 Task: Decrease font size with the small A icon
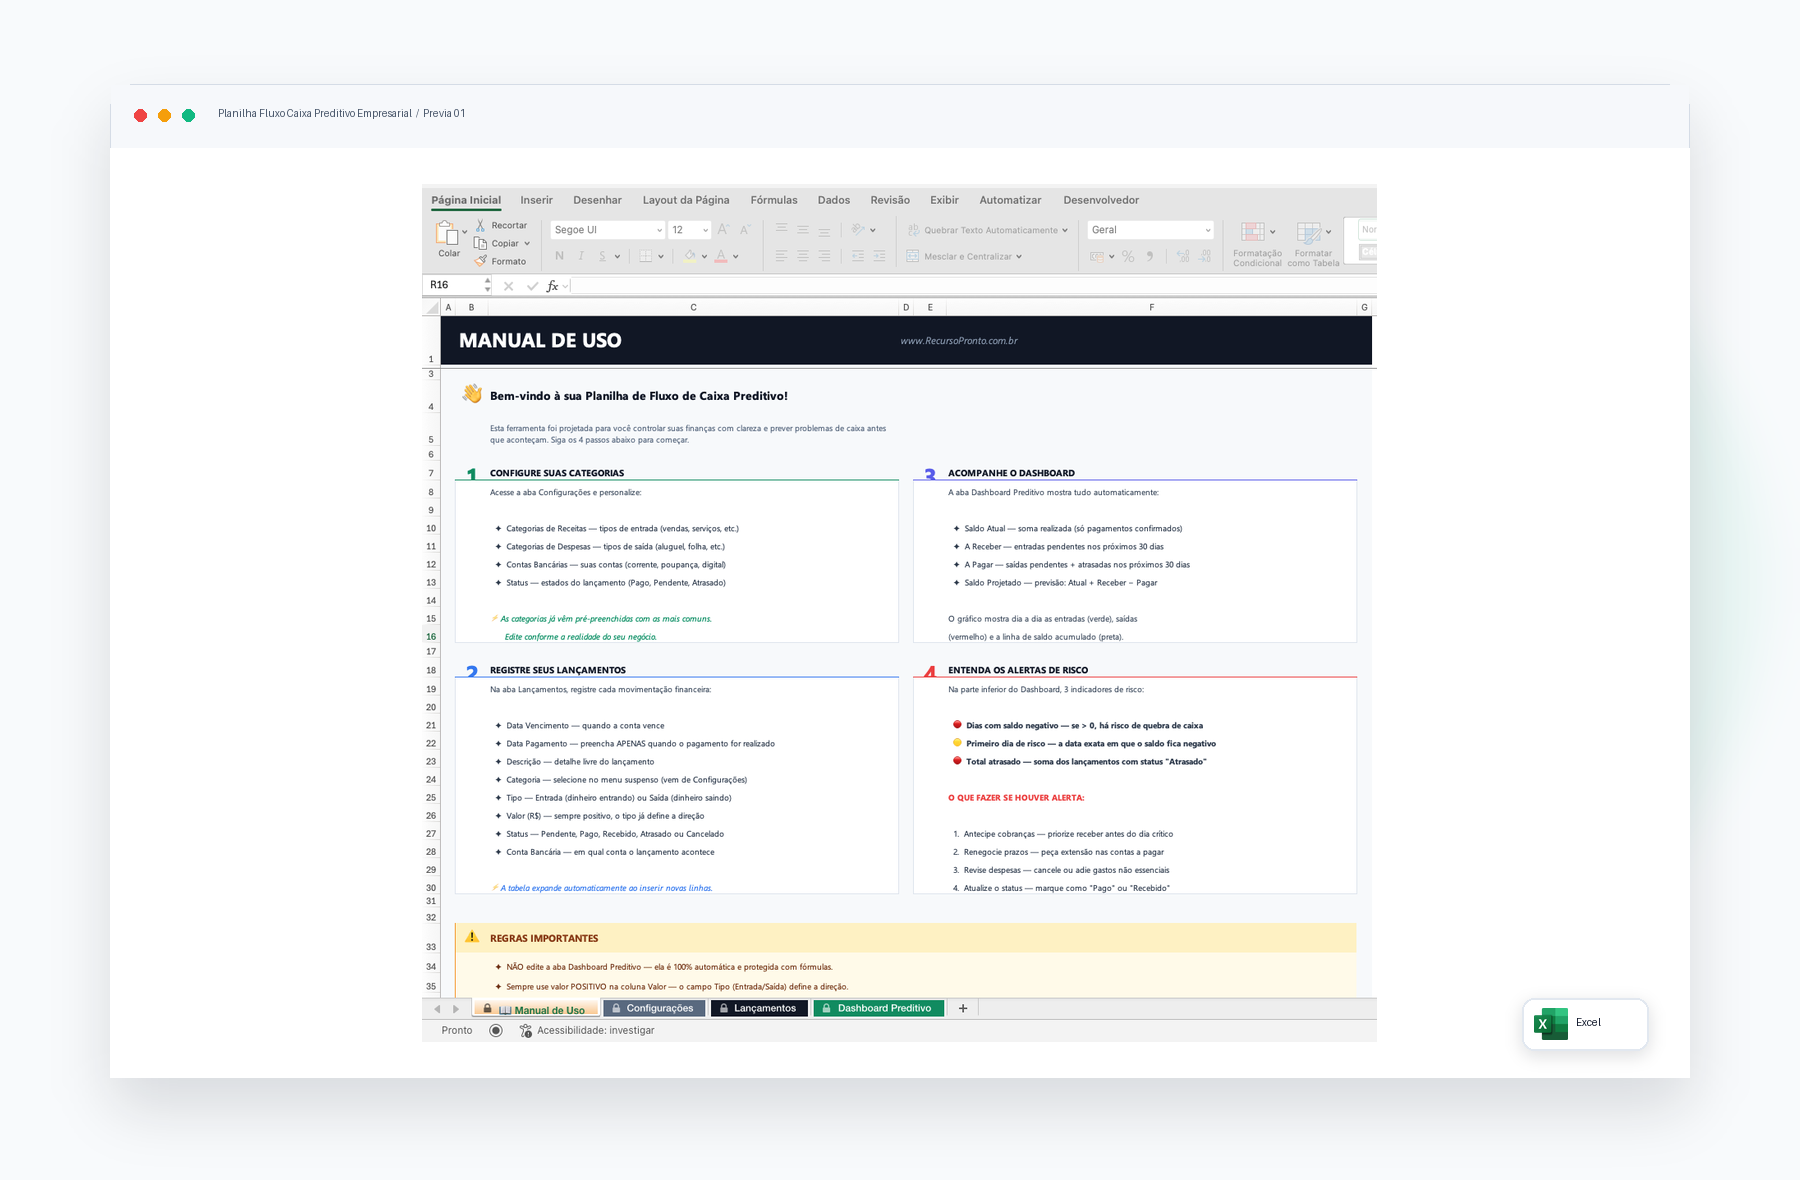(745, 230)
